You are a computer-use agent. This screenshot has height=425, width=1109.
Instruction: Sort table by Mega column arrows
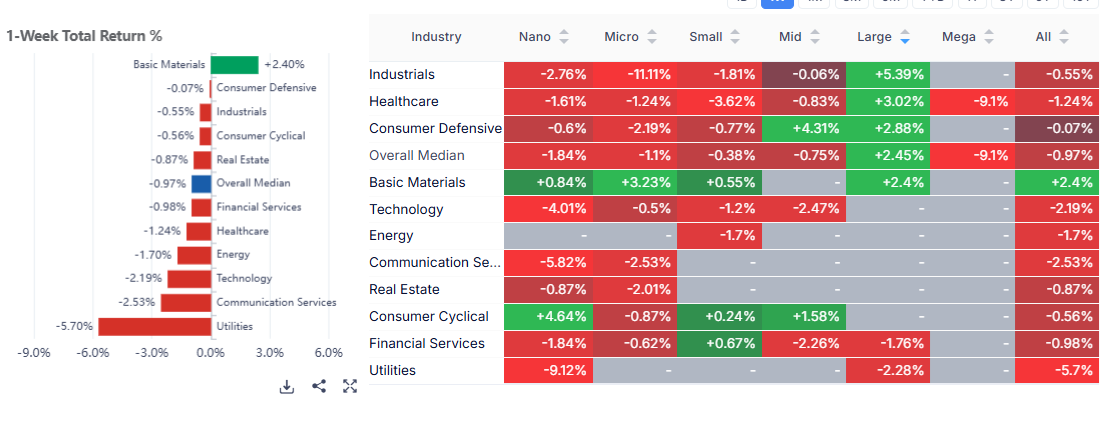coord(989,38)
